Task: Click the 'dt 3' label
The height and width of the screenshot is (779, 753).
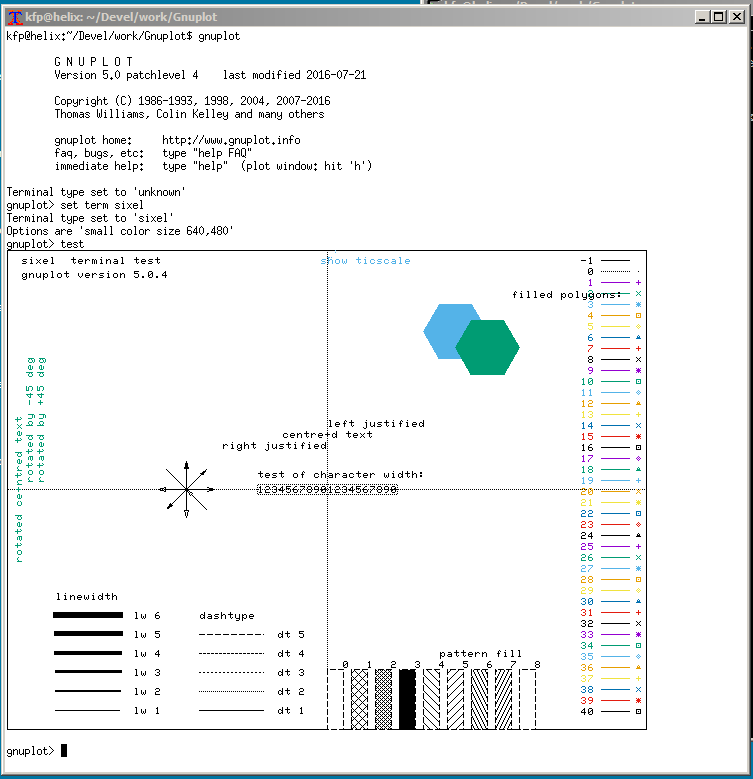Action: point(291,673)
